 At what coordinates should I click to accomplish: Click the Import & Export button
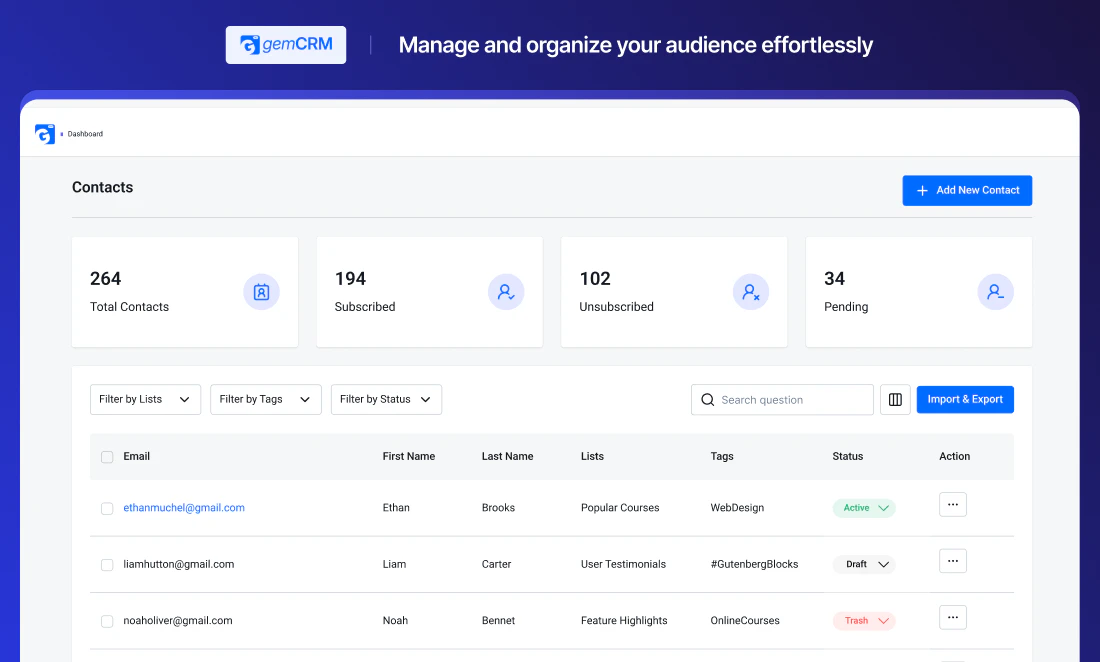pyautogui.click(x=965, y=399)
